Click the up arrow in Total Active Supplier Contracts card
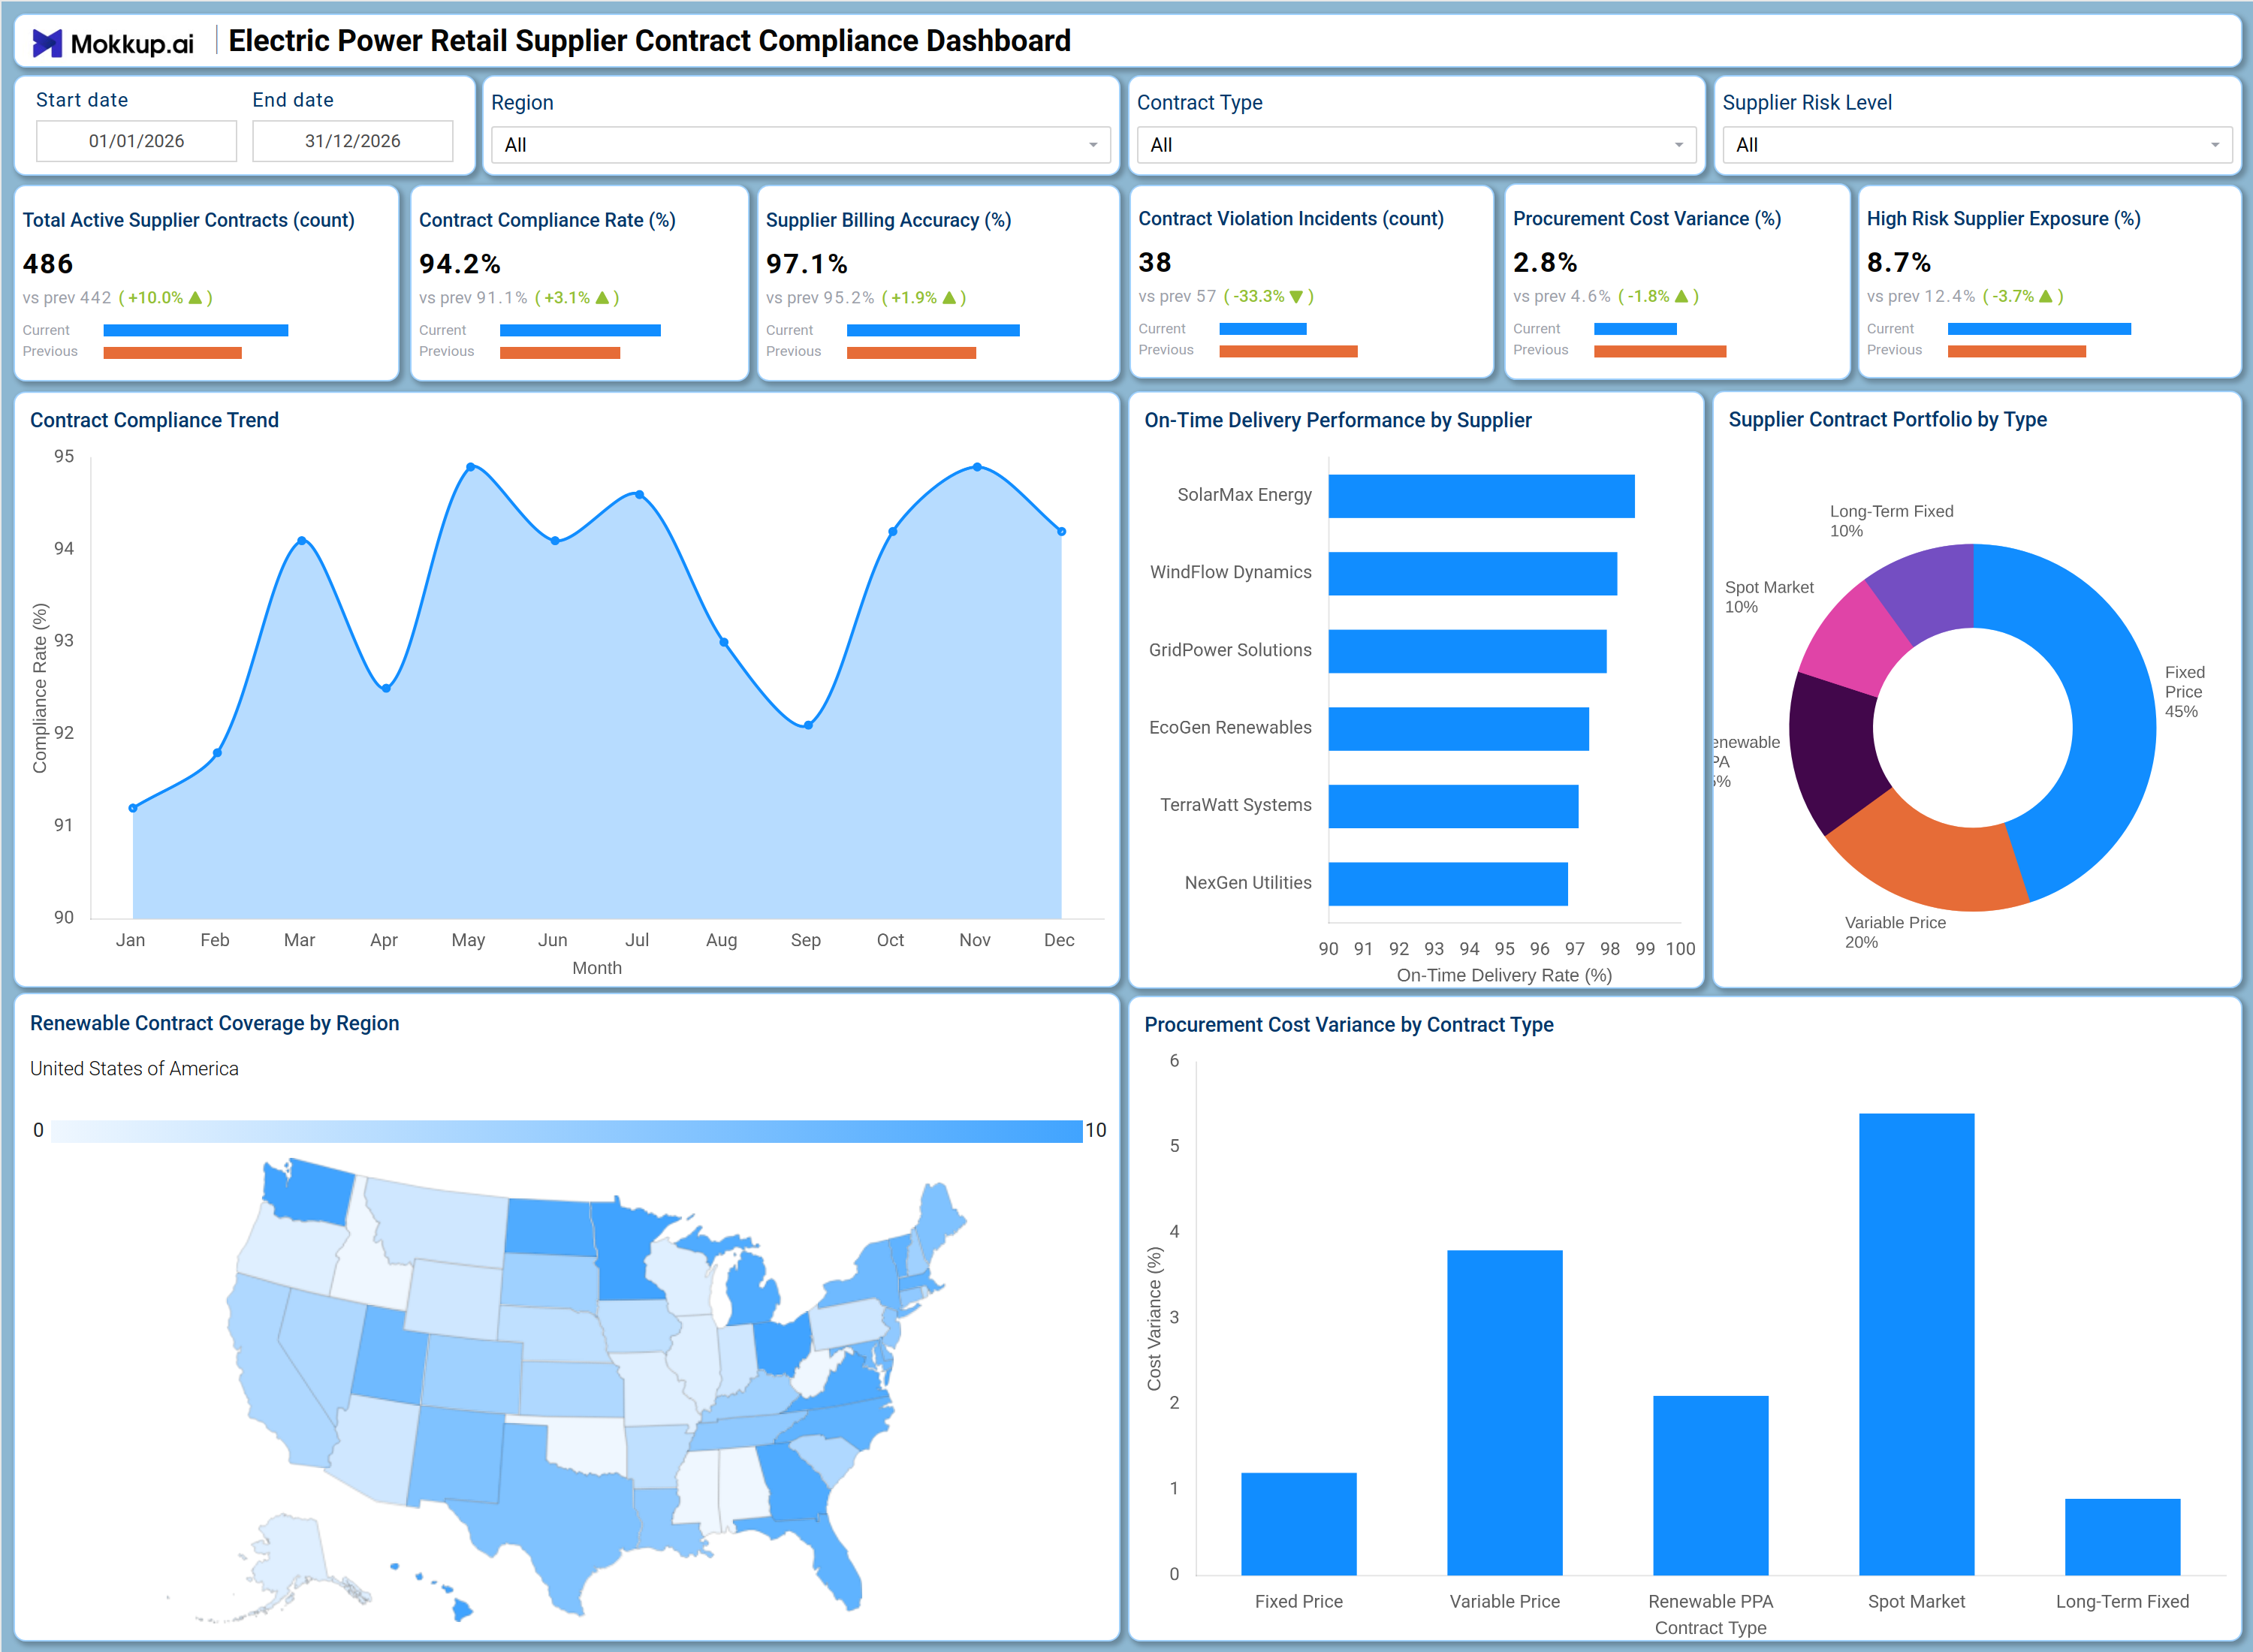Image resolution: width=2253 pixels, height=1652 pixels. tap(195, 298)
